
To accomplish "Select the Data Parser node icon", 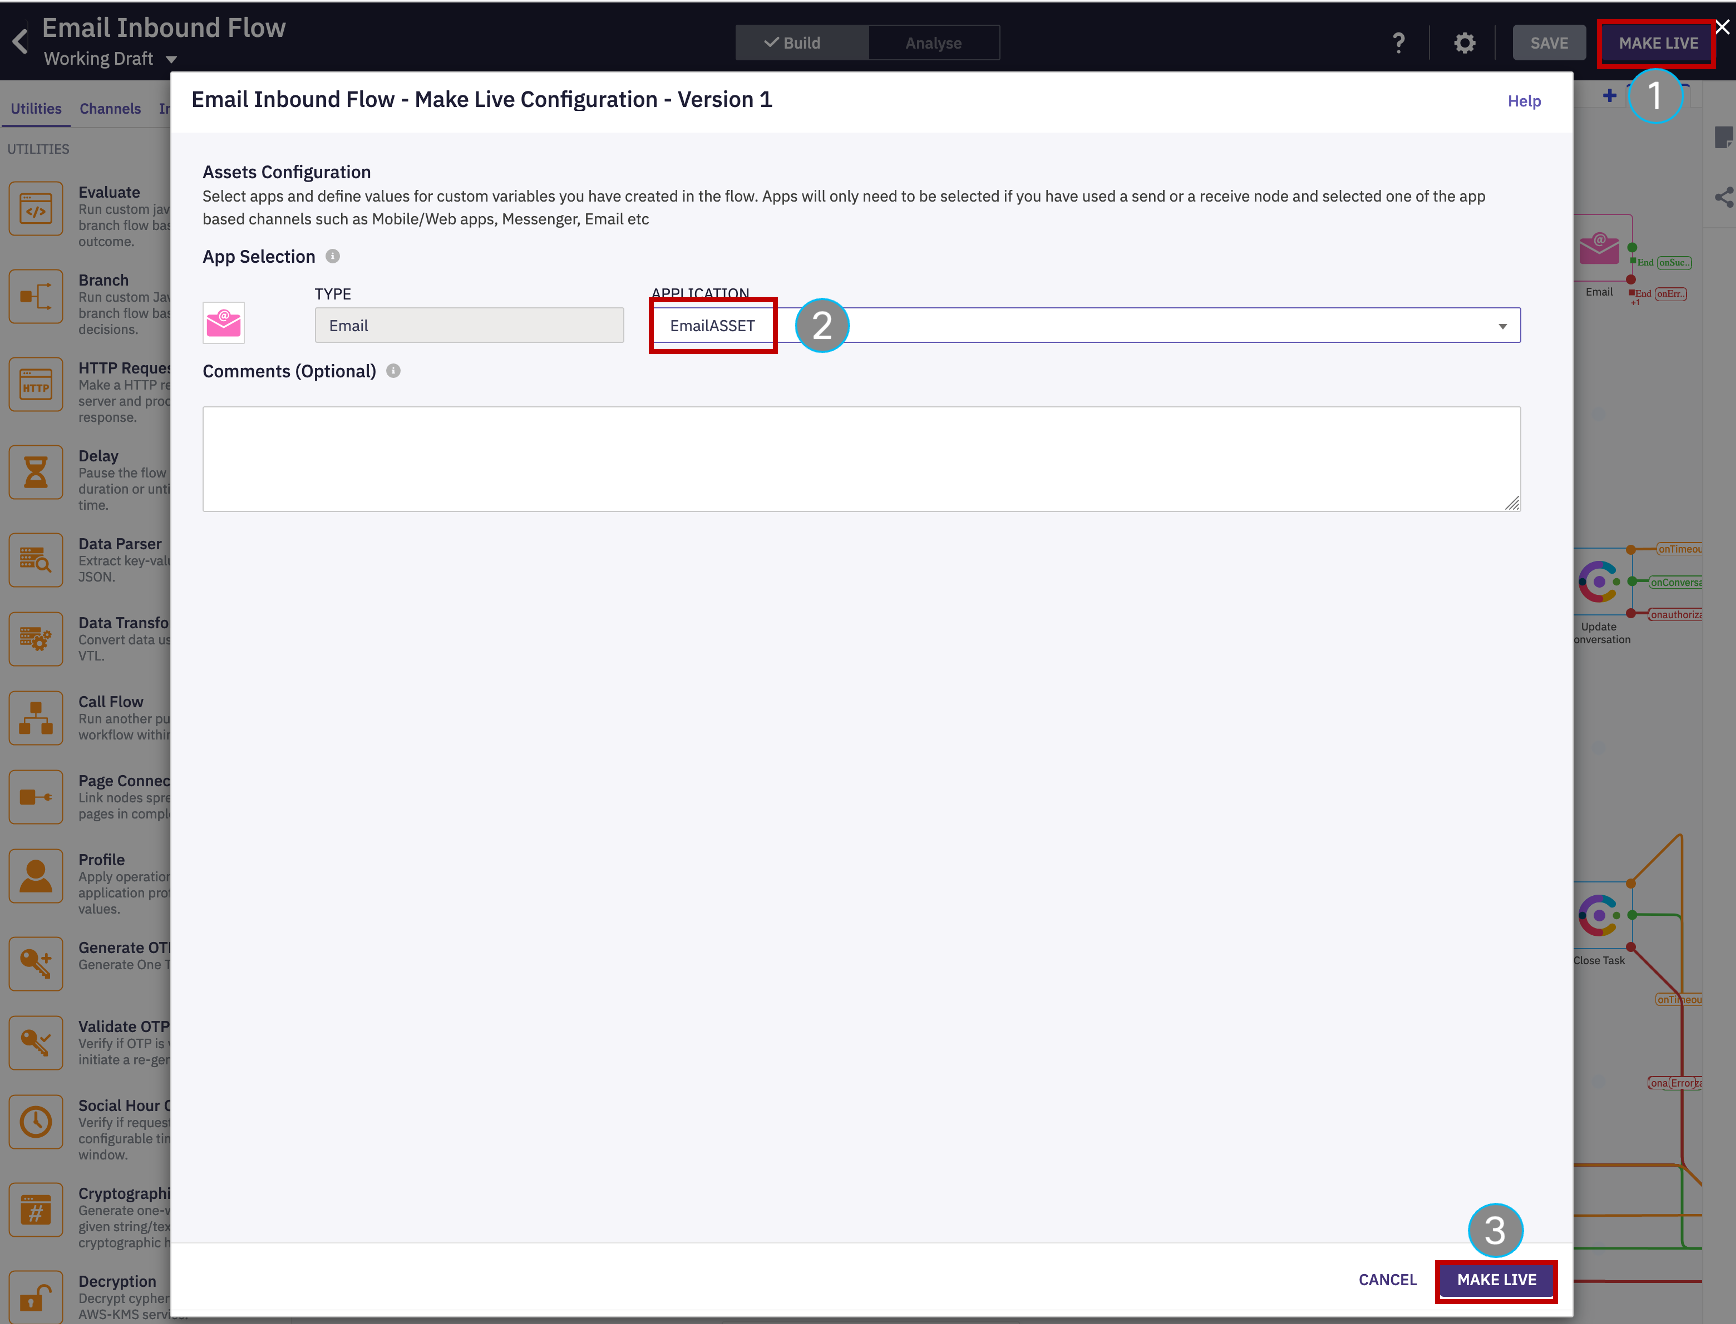I will pyautogui.click(x=36, y=560).
